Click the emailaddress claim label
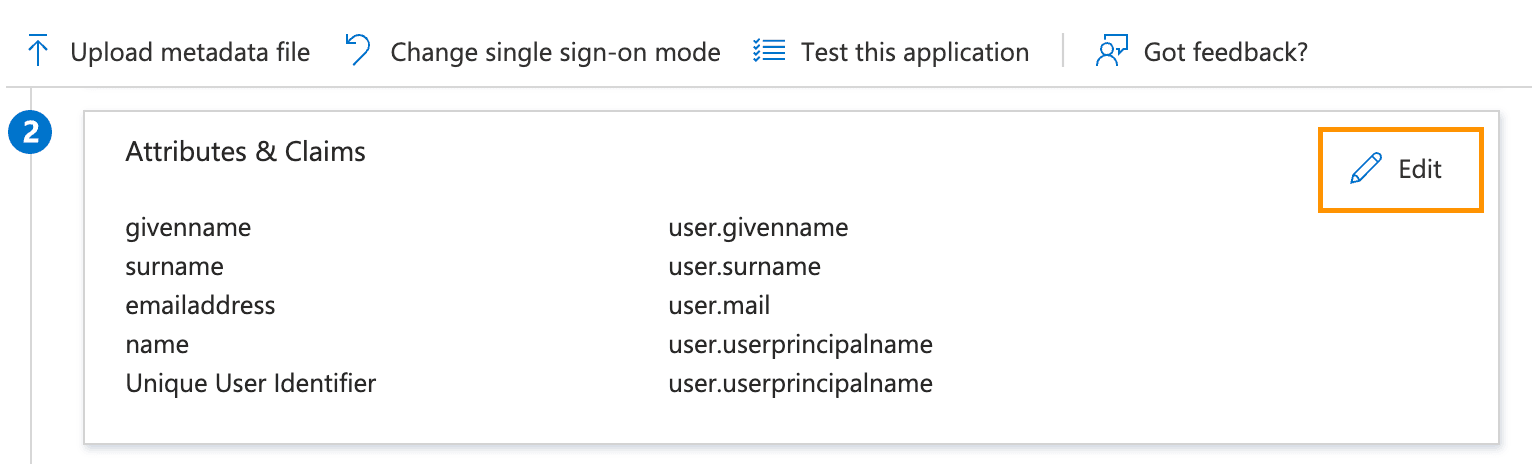The height and width of the screenshot is (464, 1532). point(200,305)
